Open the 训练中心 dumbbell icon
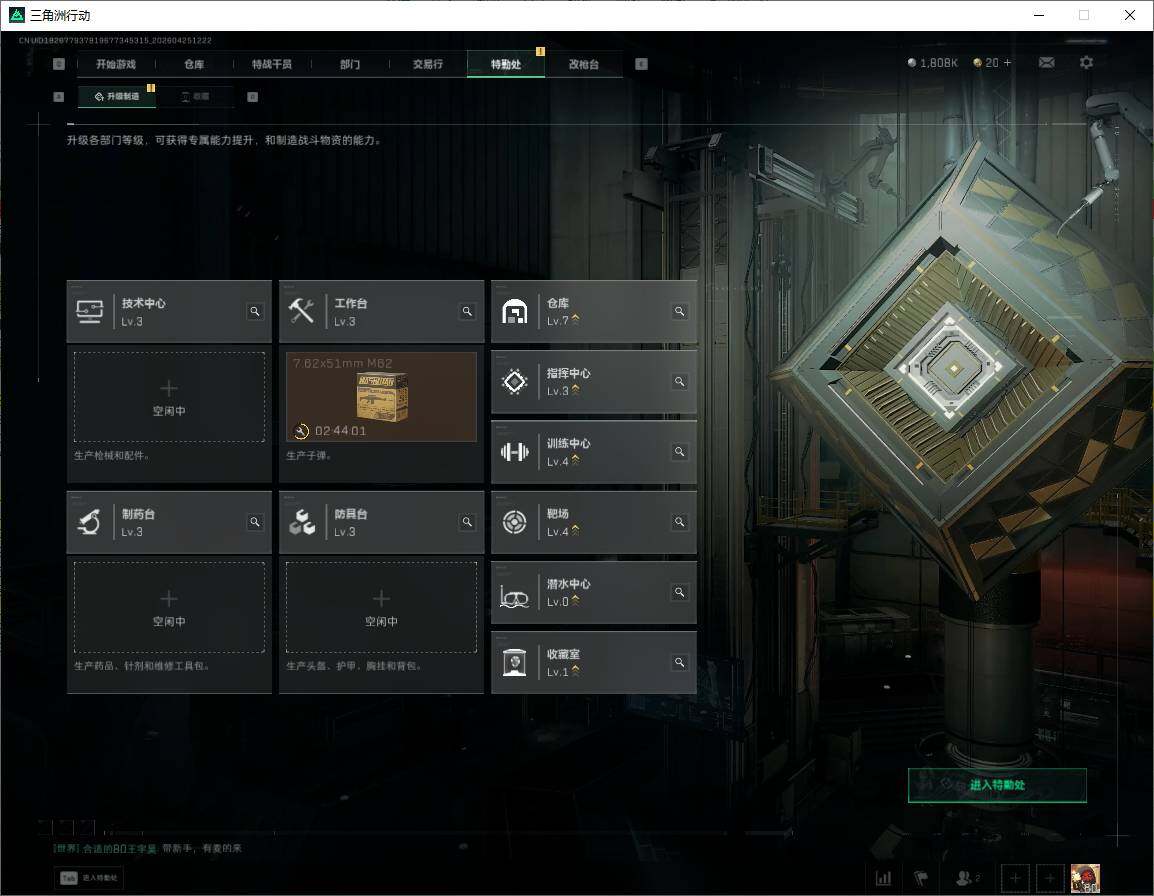 [x=514, y=451]
